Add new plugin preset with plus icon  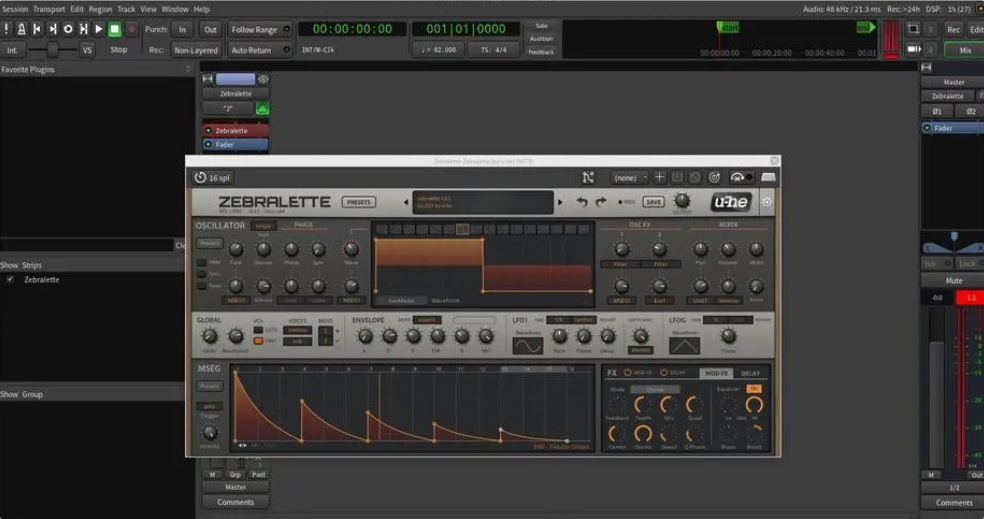[x=660, y=178]
